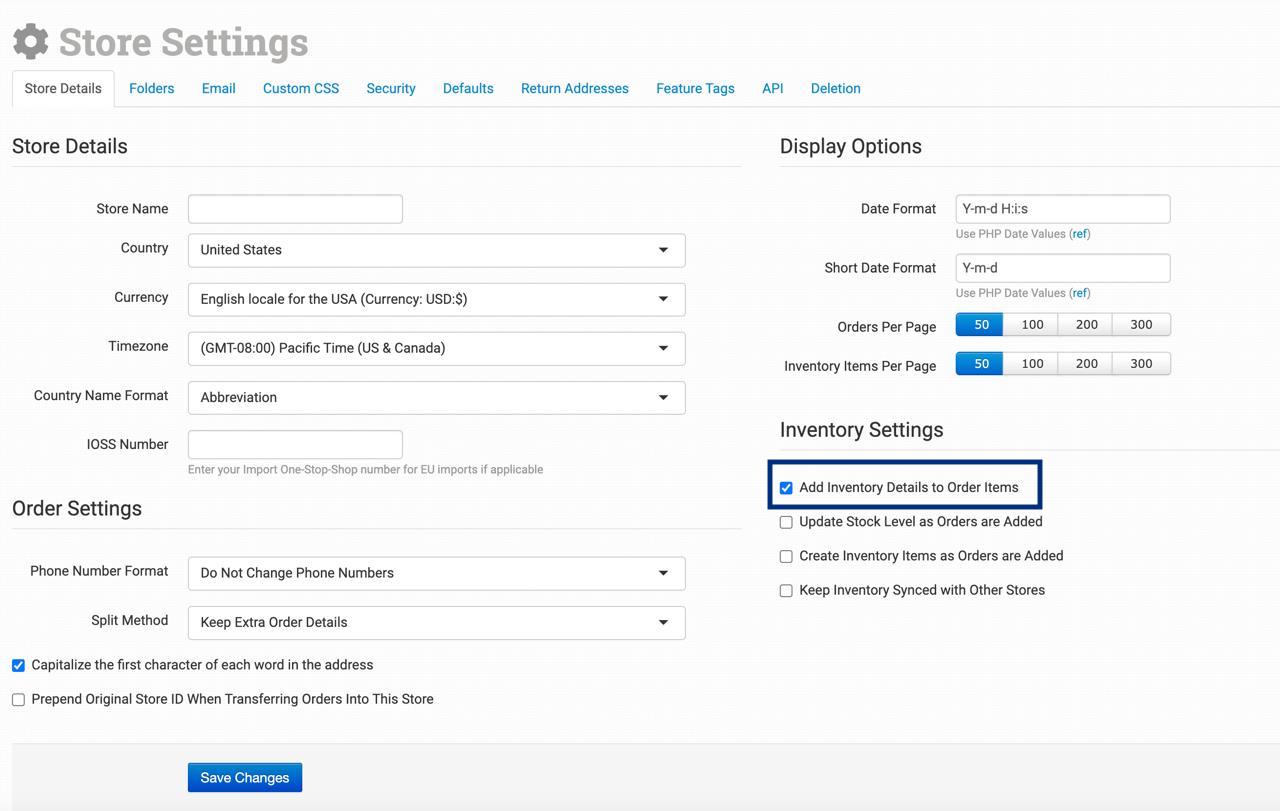Viewport: 1280px width, 811px height.
Task: Set Orders Per Page to 200
Action: (x=1087, y=325)
